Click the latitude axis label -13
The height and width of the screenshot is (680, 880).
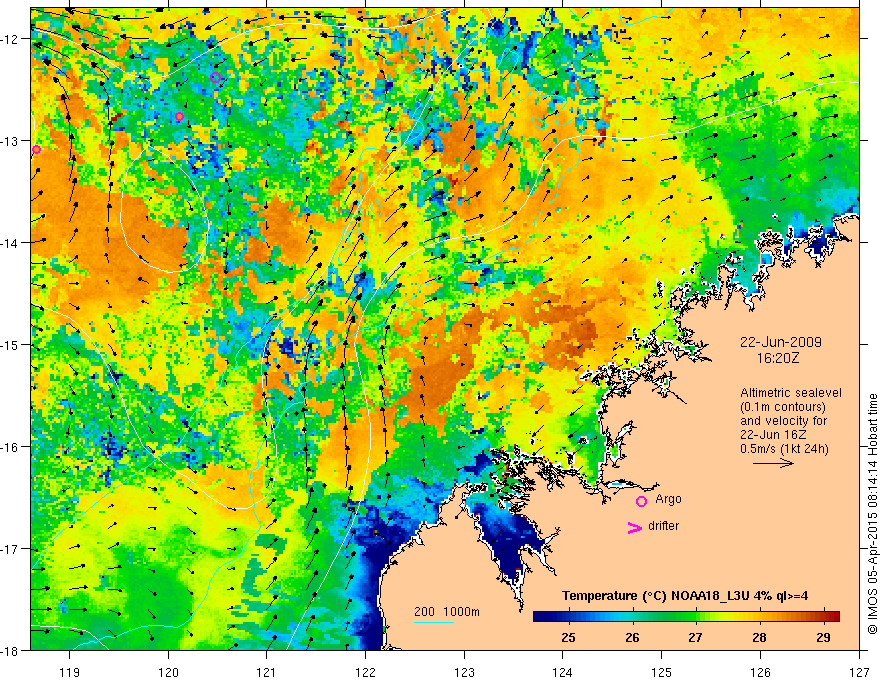pos(10,141)
